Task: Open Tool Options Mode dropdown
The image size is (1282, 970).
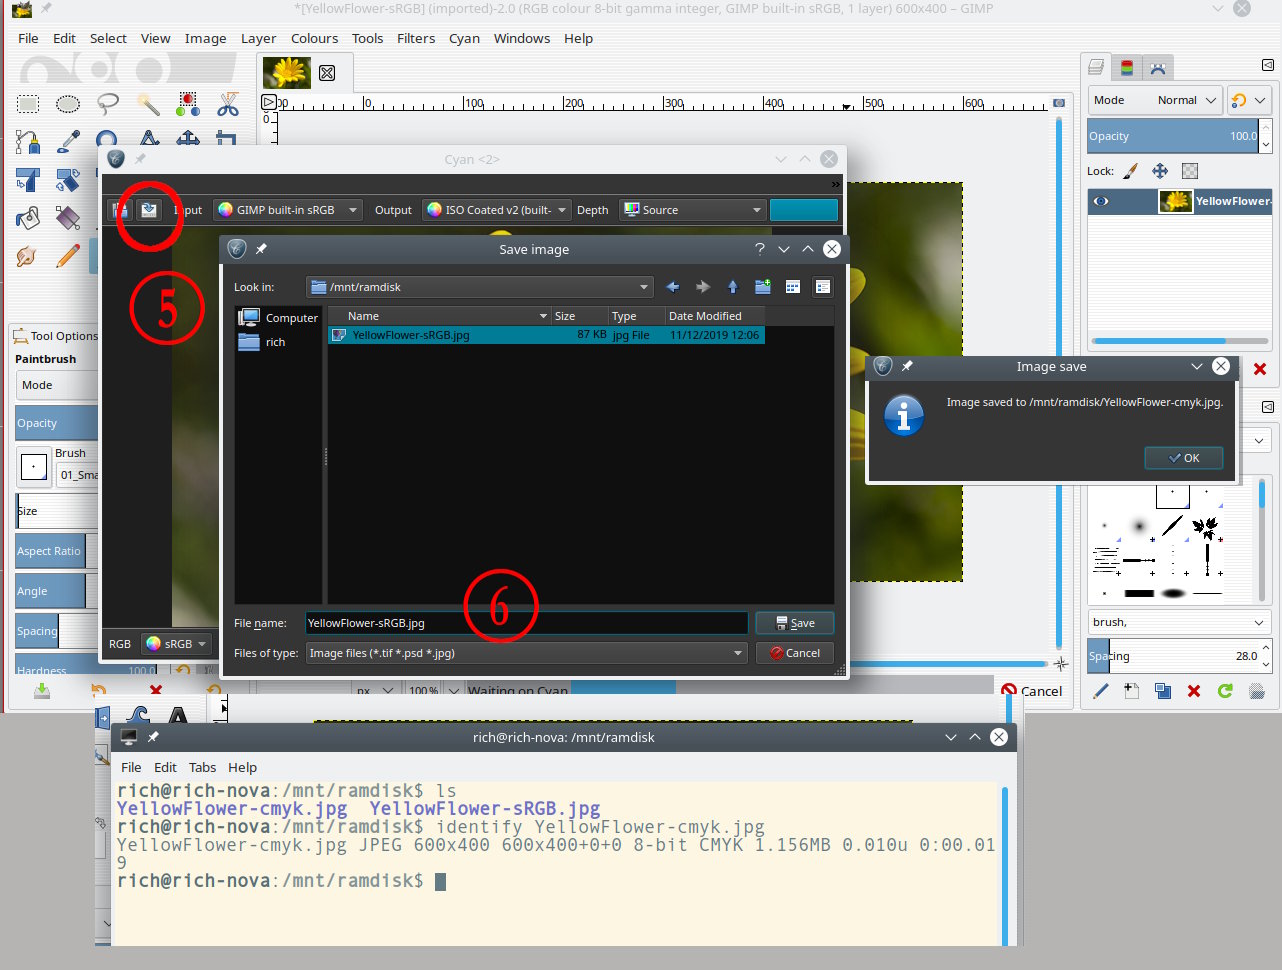Action: tap(58, 385)
